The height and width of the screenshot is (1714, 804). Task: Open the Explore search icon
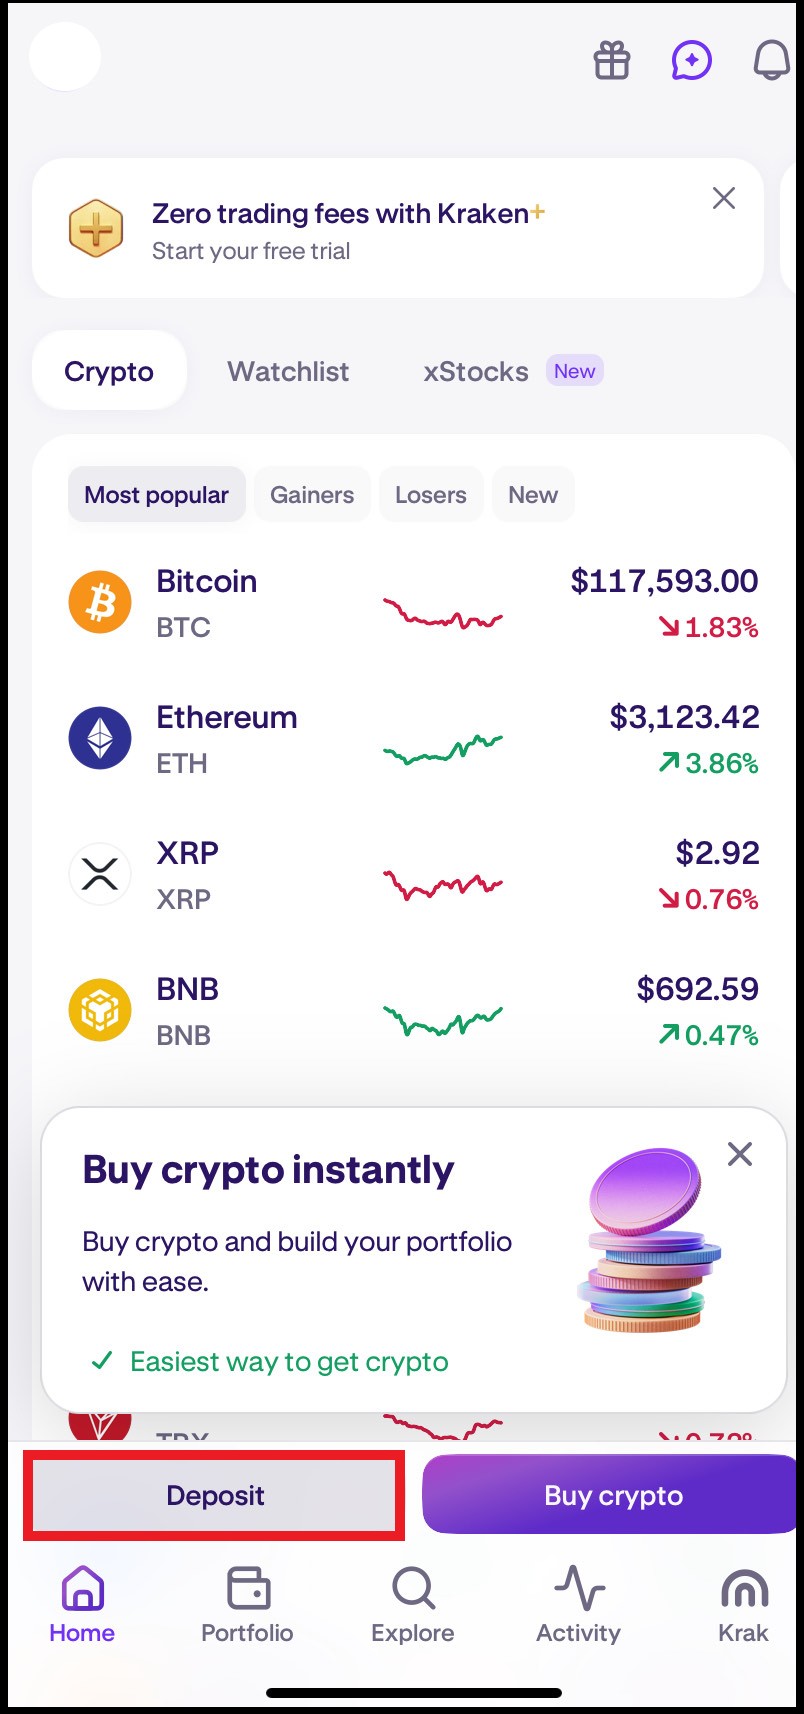tap(413, 1588)
